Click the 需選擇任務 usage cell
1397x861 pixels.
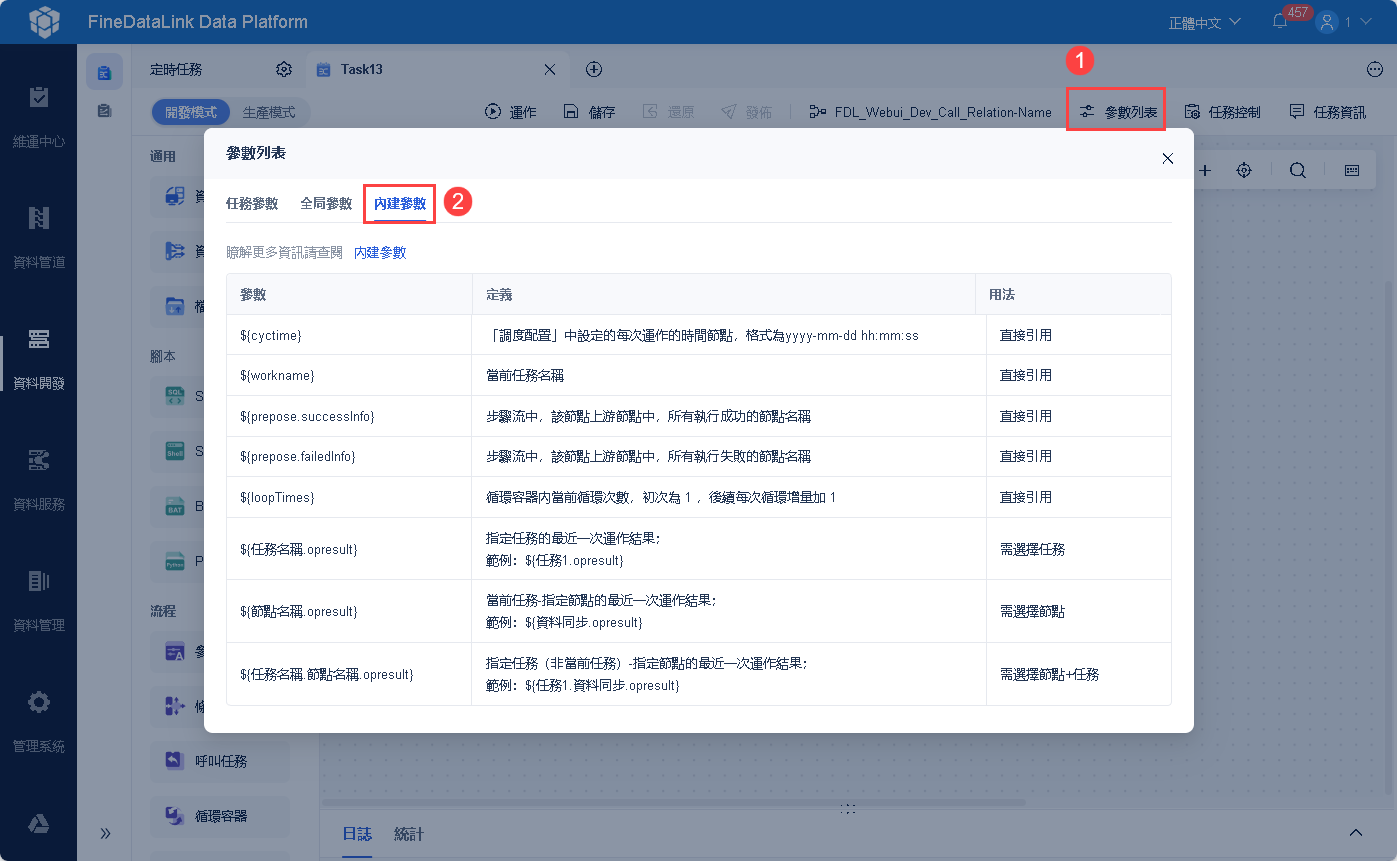pyautogui.click(x=1079, y=549)
